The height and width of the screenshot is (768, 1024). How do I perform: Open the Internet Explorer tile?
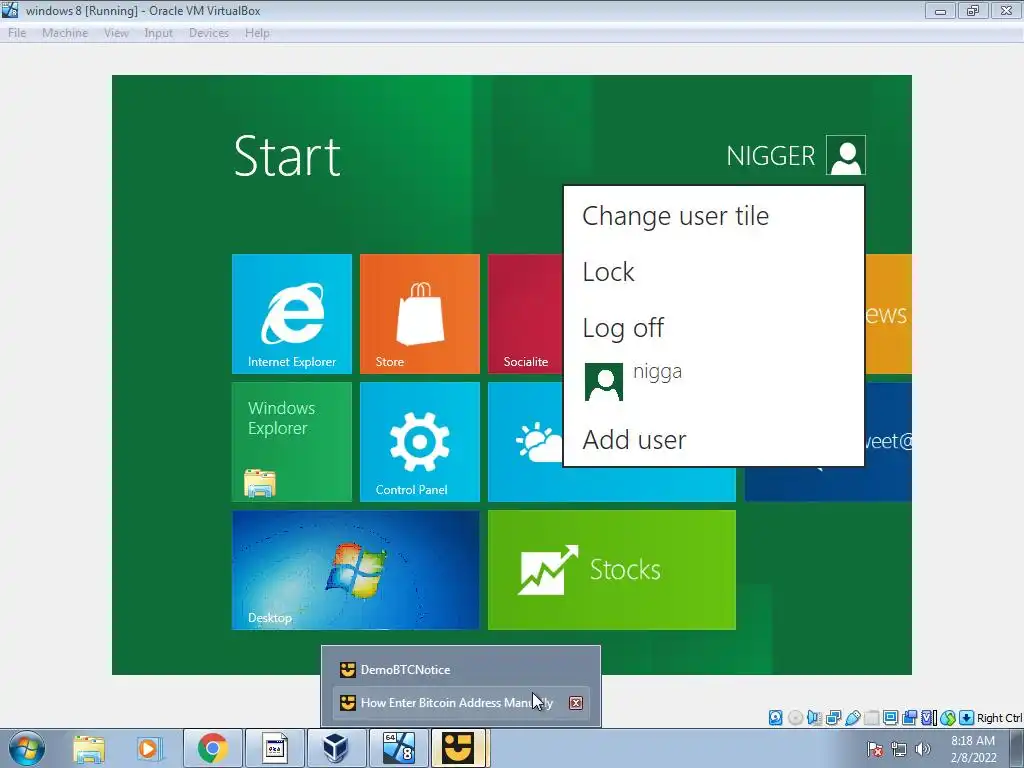291,313
